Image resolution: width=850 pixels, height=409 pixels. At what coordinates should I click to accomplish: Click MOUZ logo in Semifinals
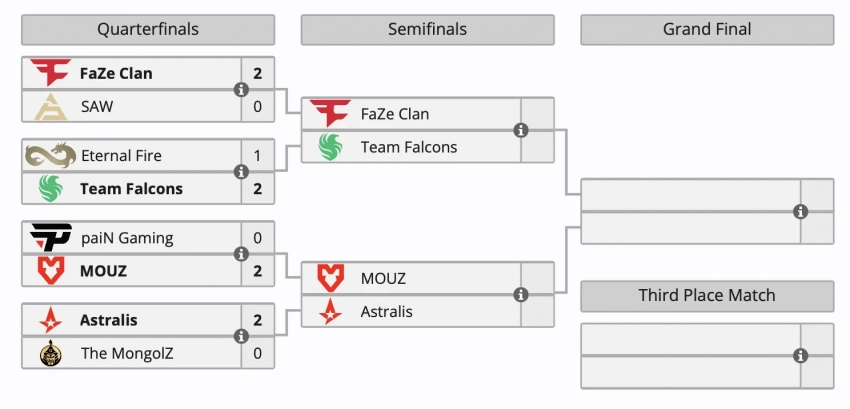coord(330,278)
